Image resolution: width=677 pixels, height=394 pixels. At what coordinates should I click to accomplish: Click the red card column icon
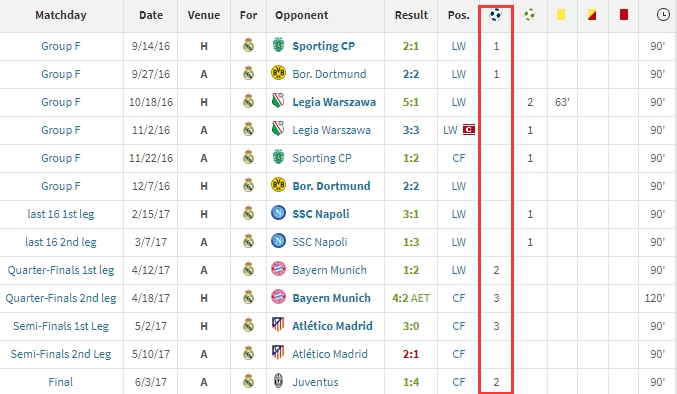pyautogui.click(x=623, y=15)
